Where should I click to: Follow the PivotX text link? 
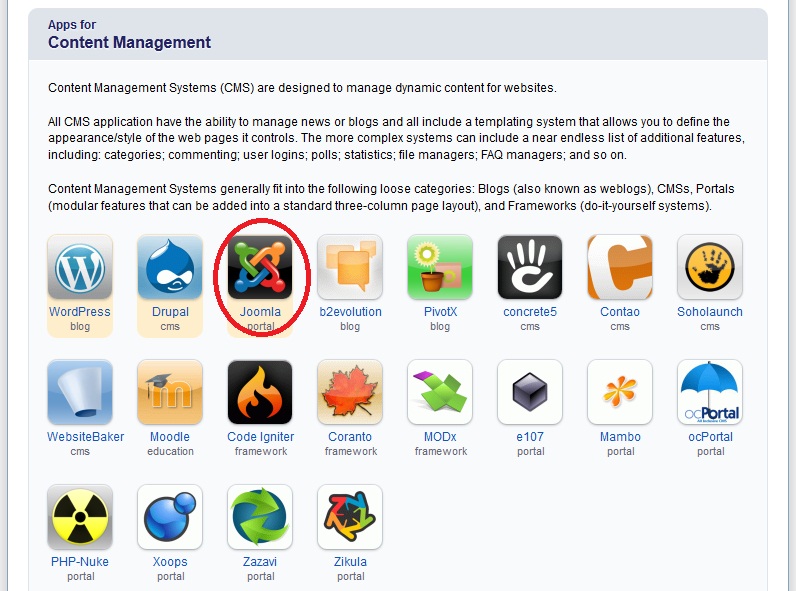point(440,312)
